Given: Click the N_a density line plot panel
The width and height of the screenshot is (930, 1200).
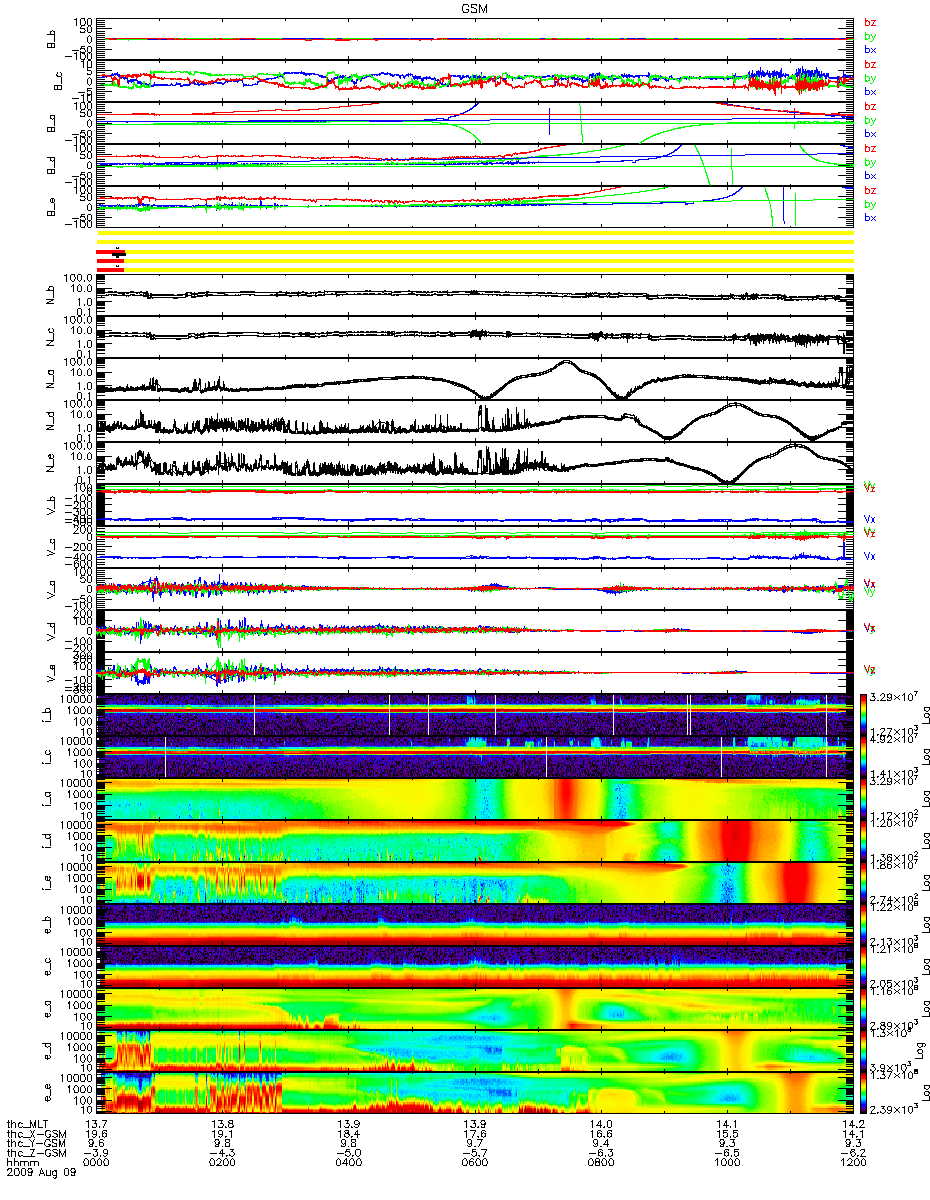Looking at the screenshot, I should point(475,379).
